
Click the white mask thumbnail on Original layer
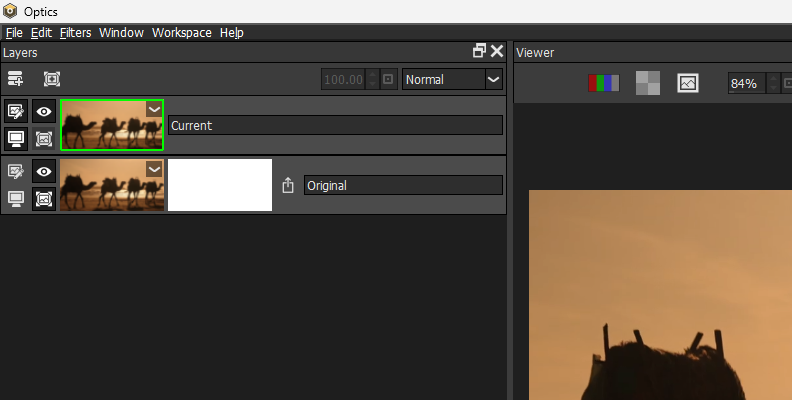(220, 185)
